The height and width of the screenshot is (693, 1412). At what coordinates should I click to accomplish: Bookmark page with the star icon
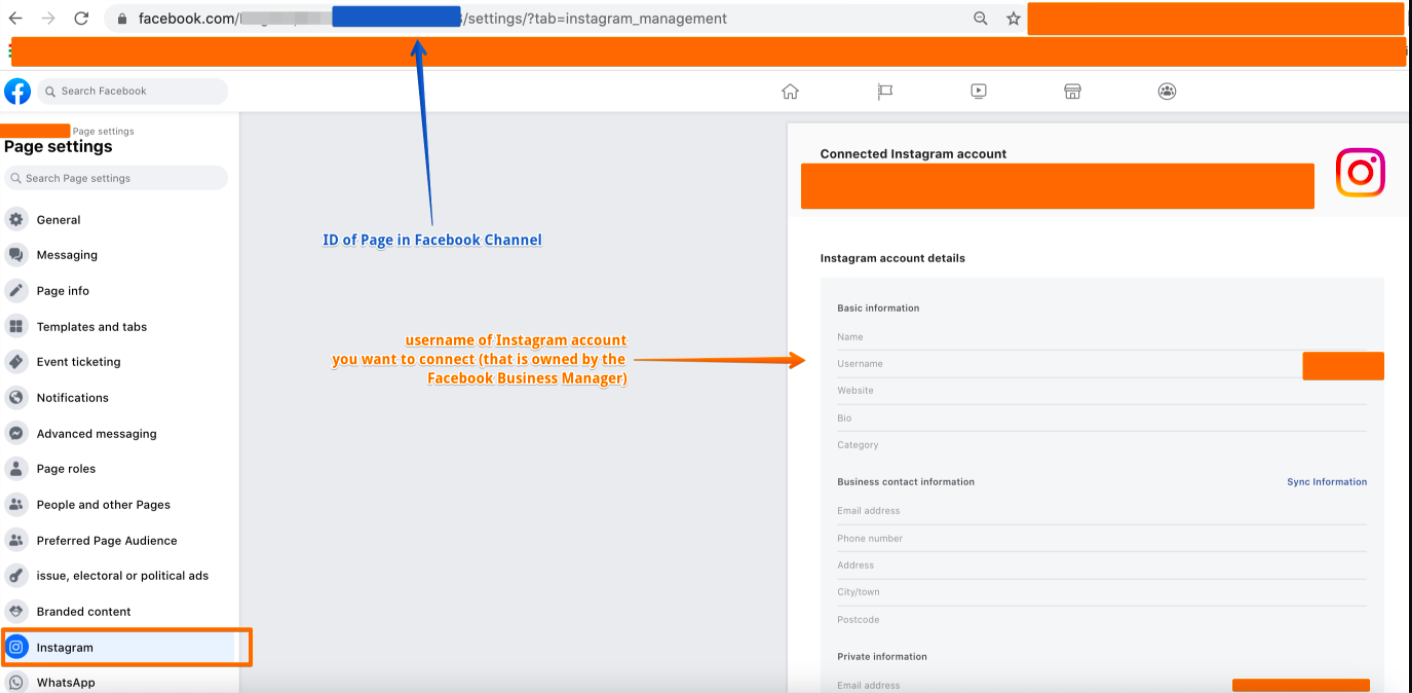tap(1013, 18)
